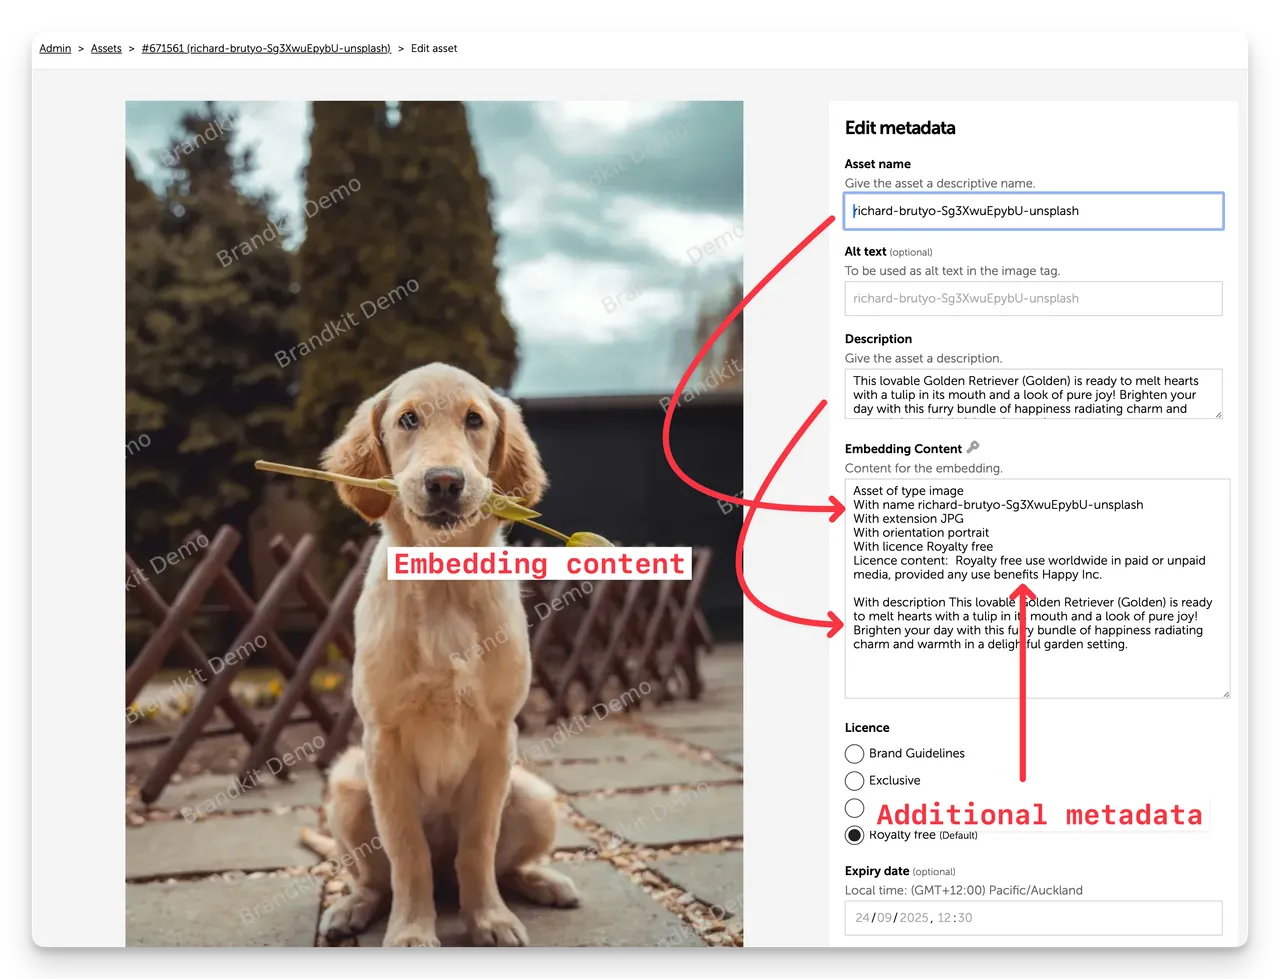Select the 12:30 time in Expiry date
Image resolution: width=1280 pixels, height=979 pixels.
[955, 917]
